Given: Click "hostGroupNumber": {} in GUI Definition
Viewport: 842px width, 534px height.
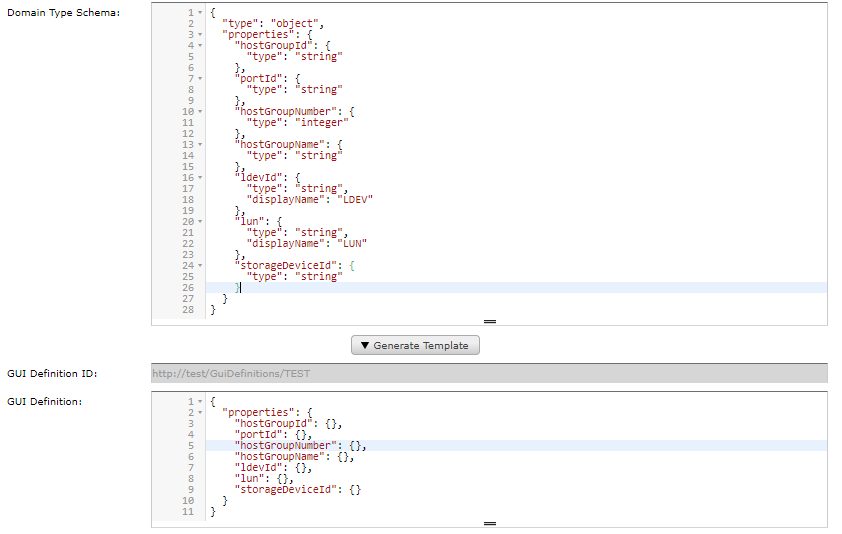Looking at the screenshot, I should coord(301,445).
